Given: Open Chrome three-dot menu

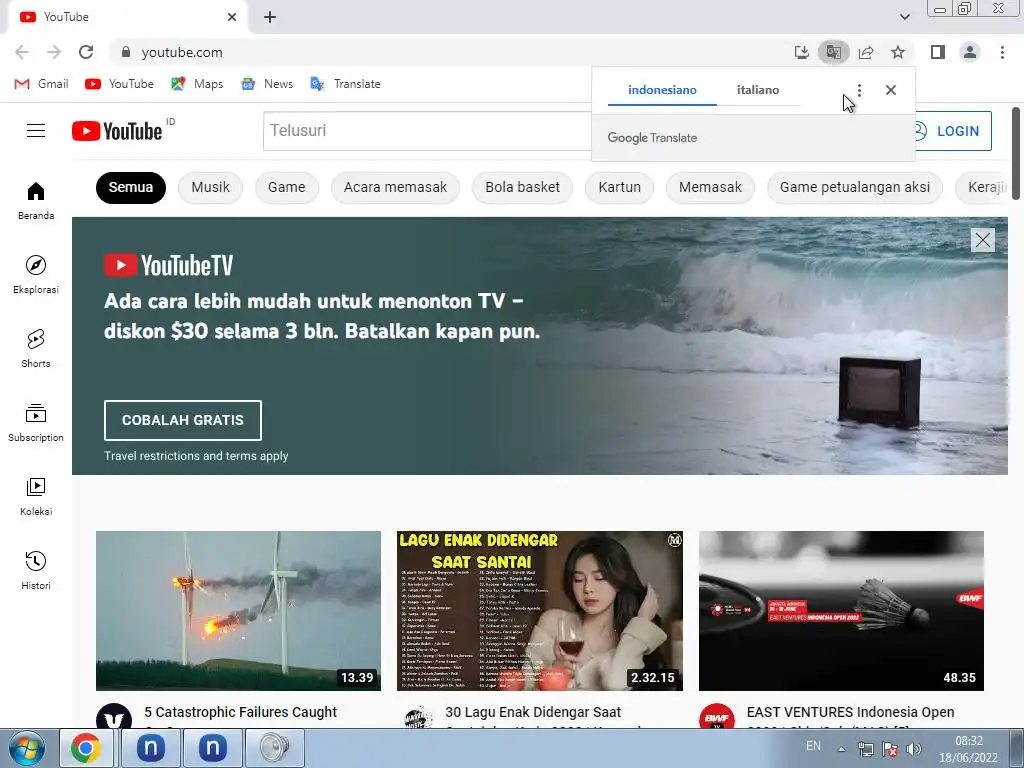Looking at the screenshot, I should (x=1002, y=52).
